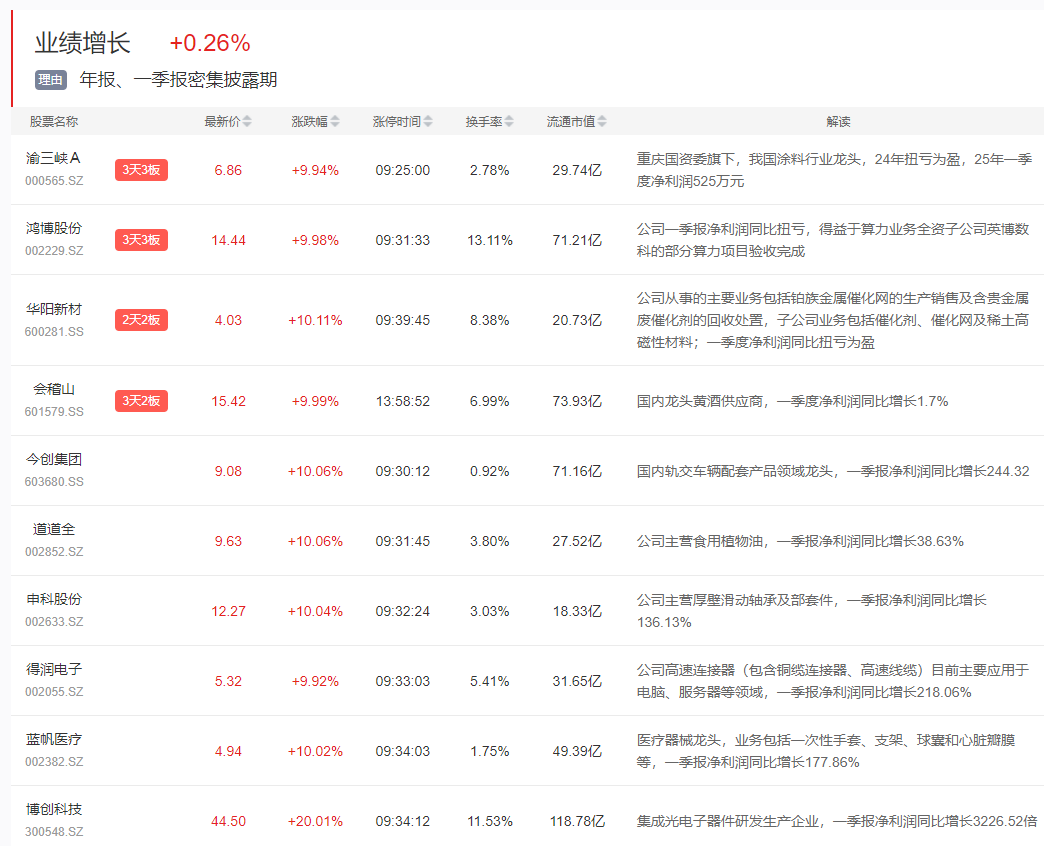Open 鸿博股份 stock detail

point(54,229)
